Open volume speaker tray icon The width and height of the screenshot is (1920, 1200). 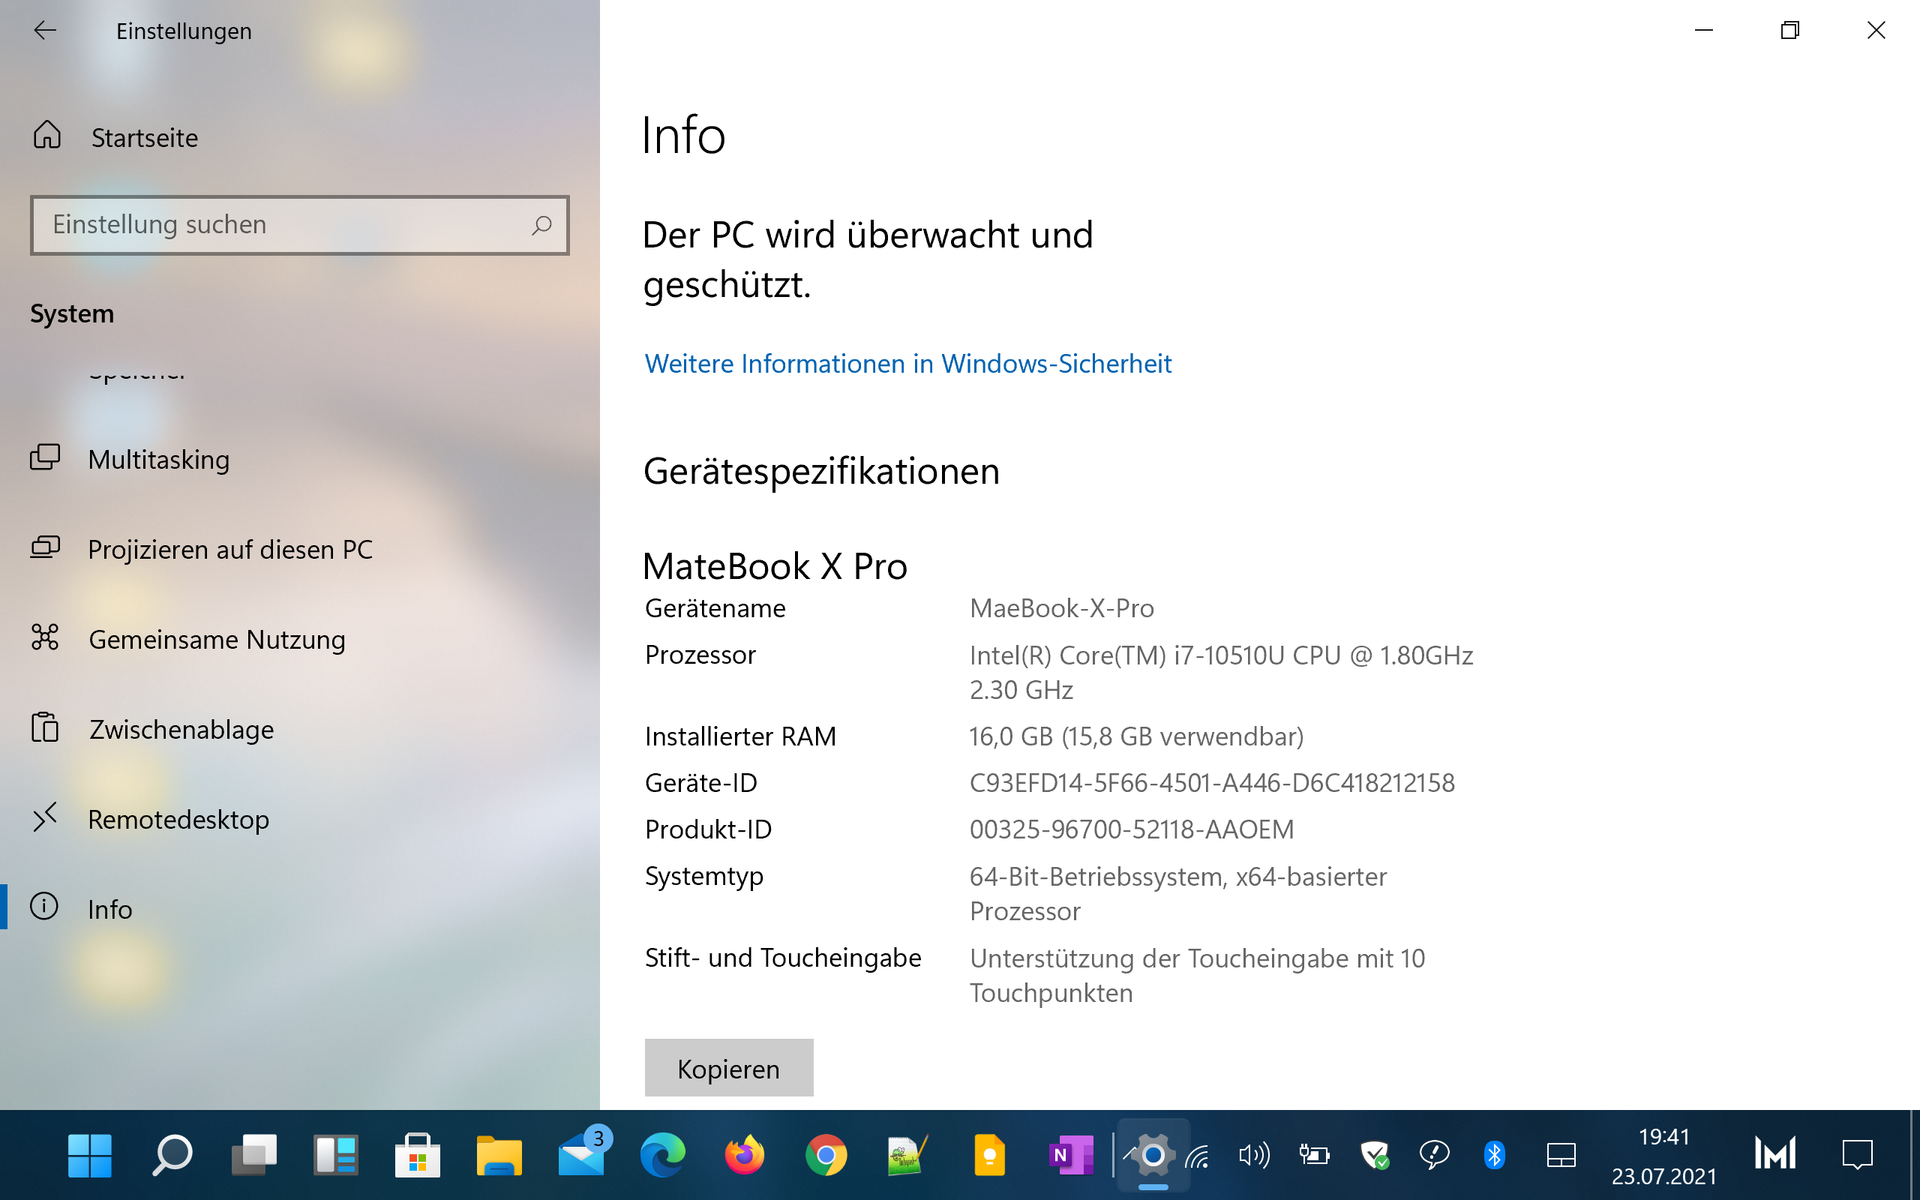pos(1254,1156)
